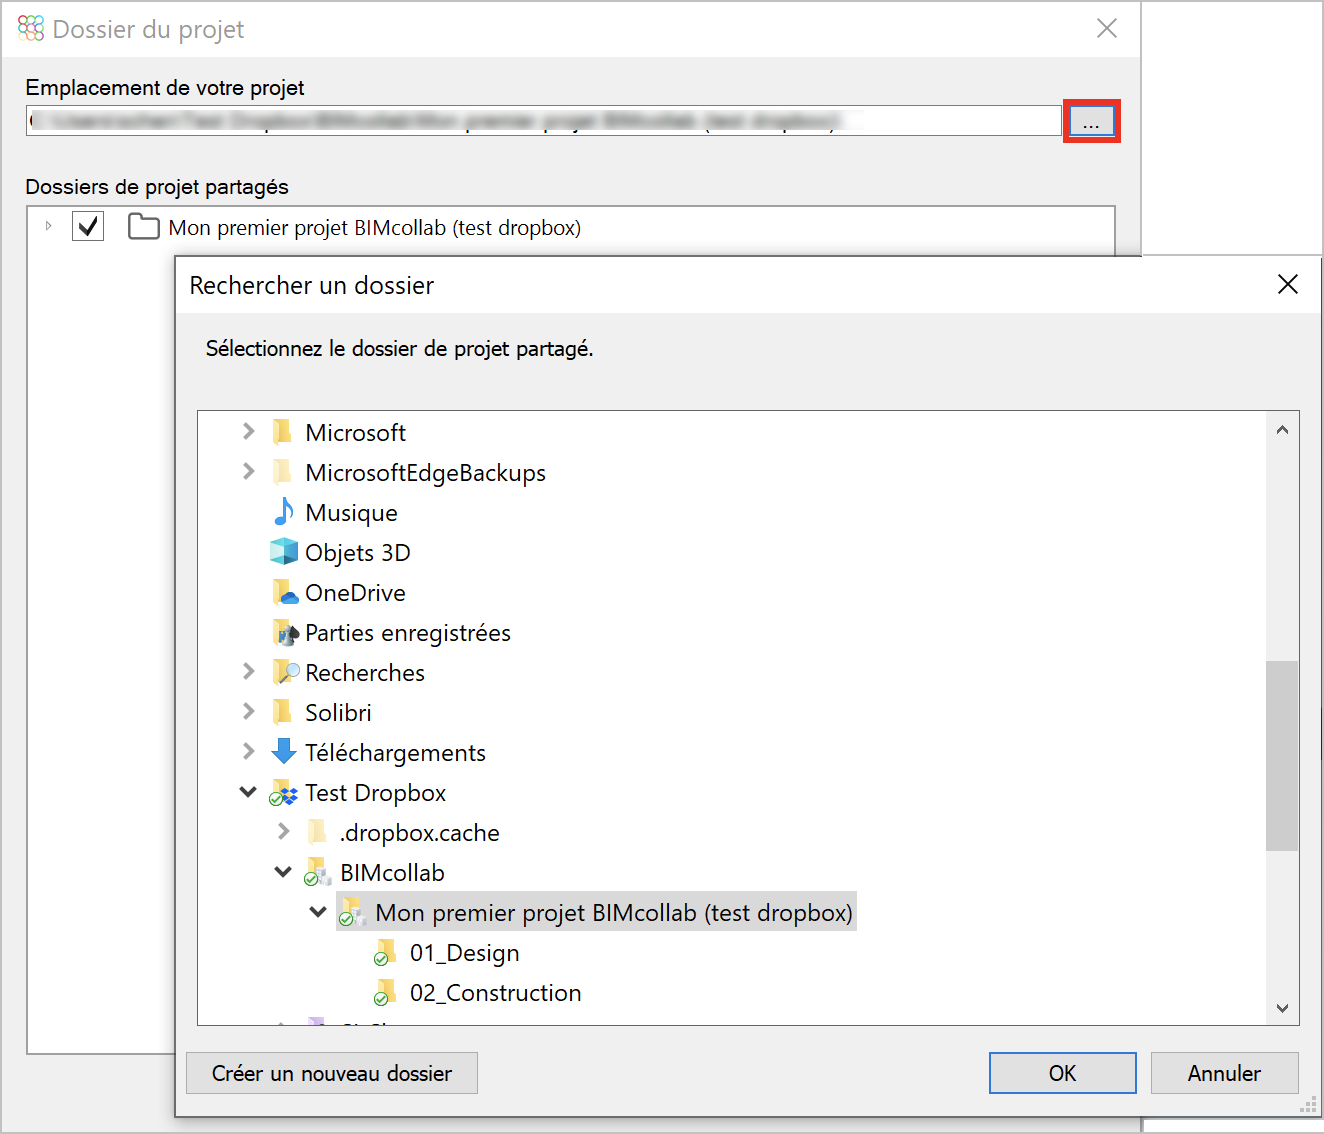Screen dimensions: 1324x1134
Task: Select .dropbox.cache in the tree
Action: [420, 833]
